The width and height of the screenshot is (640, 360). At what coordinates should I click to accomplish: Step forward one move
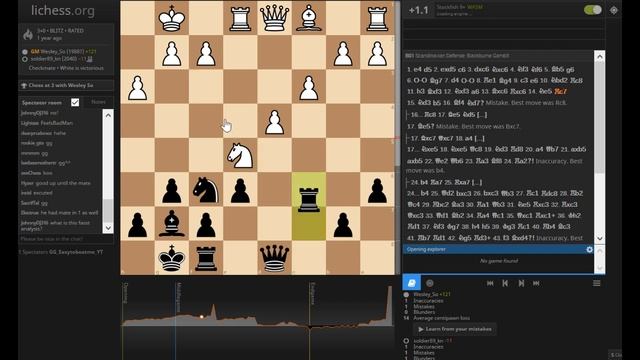coord(521,283)
